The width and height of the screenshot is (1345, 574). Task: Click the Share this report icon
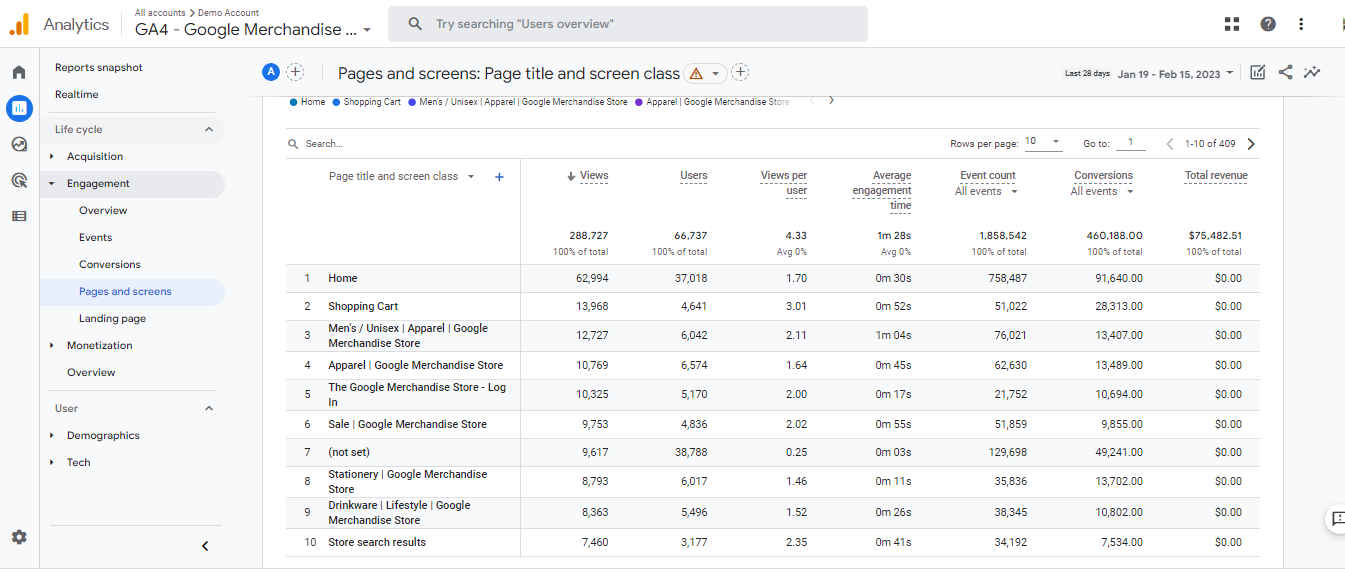(x=1286, y=72)
